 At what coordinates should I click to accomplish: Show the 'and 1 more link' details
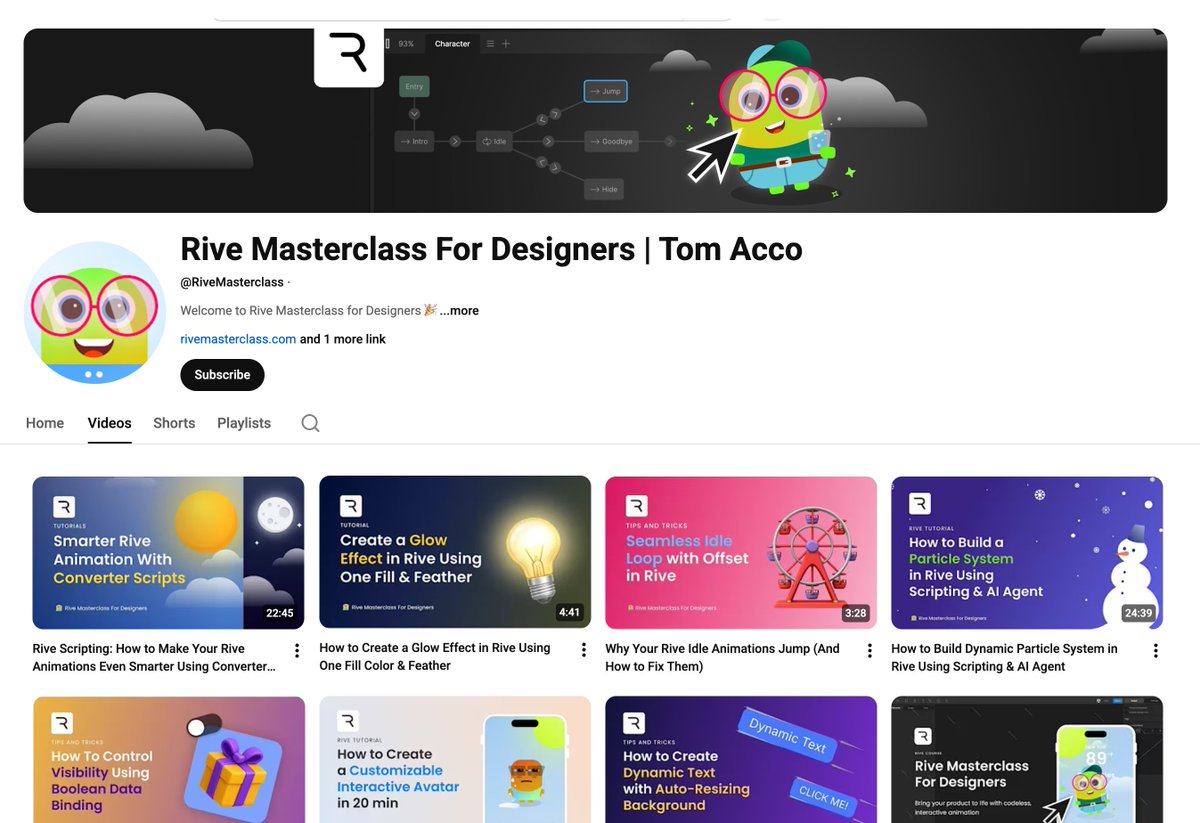(343, 339)
